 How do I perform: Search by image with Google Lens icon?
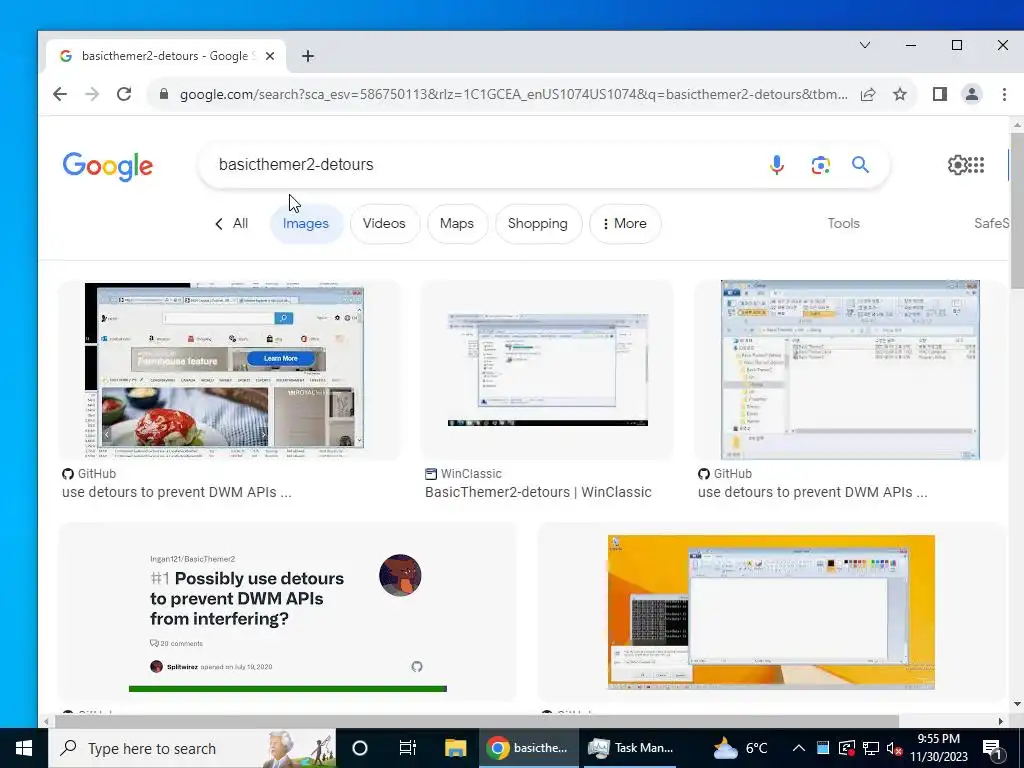click(x=821, y=165)
